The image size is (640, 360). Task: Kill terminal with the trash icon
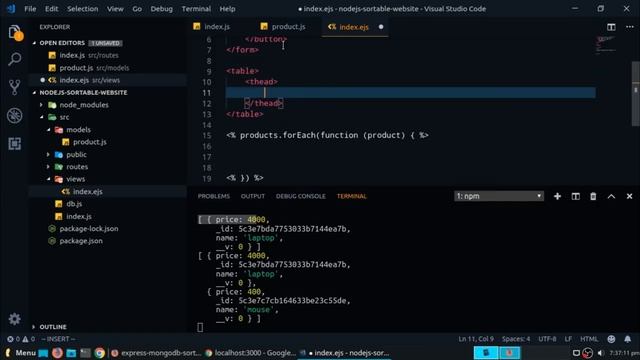pos(593,196)
